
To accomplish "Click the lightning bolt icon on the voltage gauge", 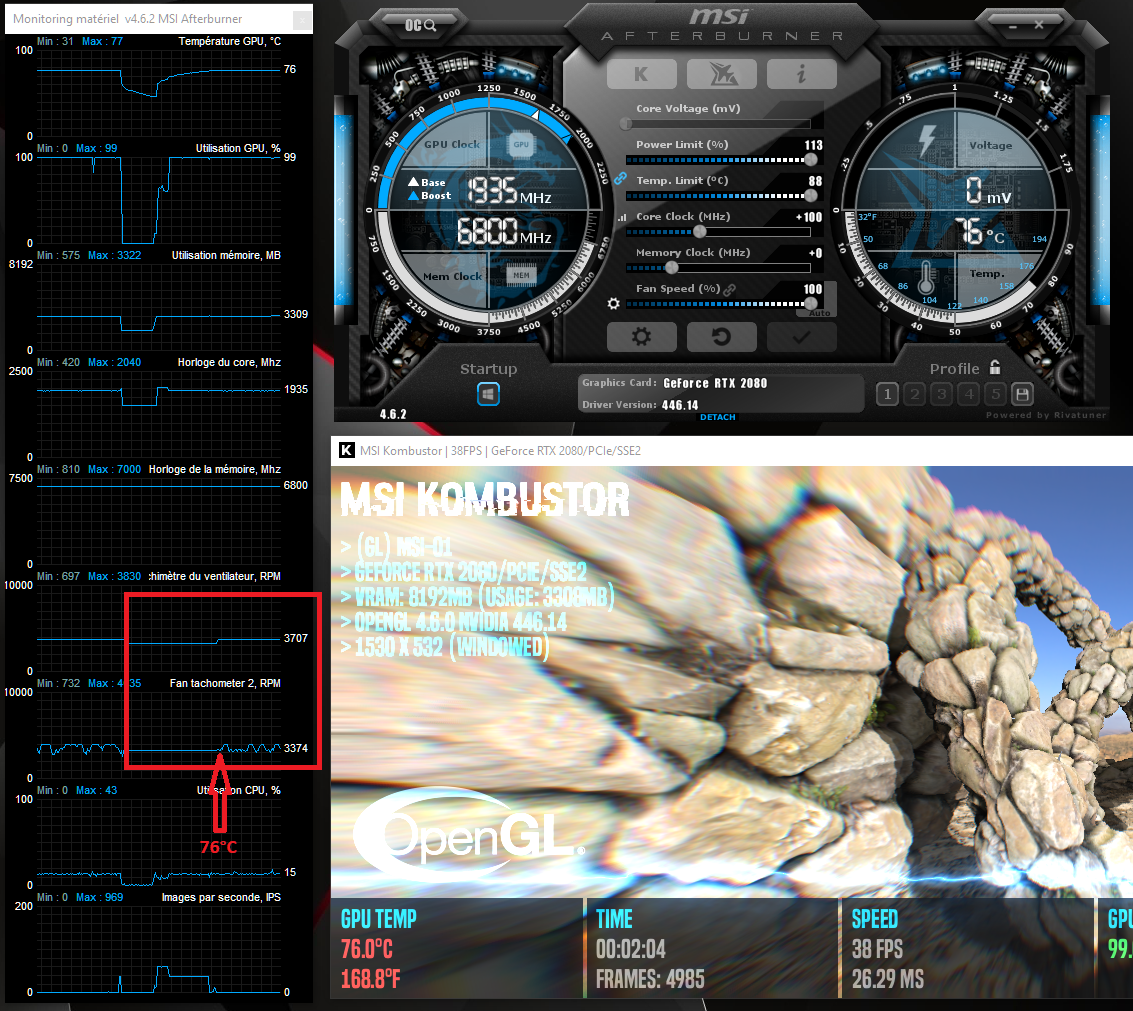I will click(927, 141).
